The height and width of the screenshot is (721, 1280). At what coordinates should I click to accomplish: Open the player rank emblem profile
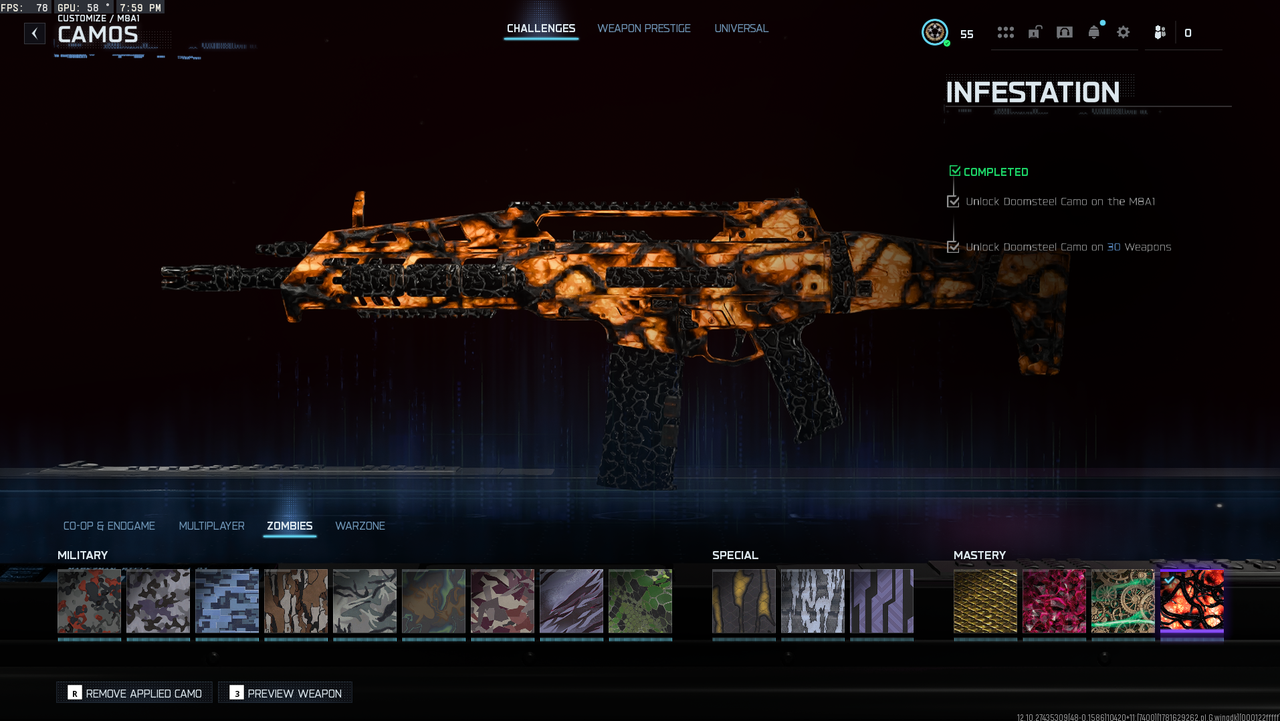tap(935, 33)
